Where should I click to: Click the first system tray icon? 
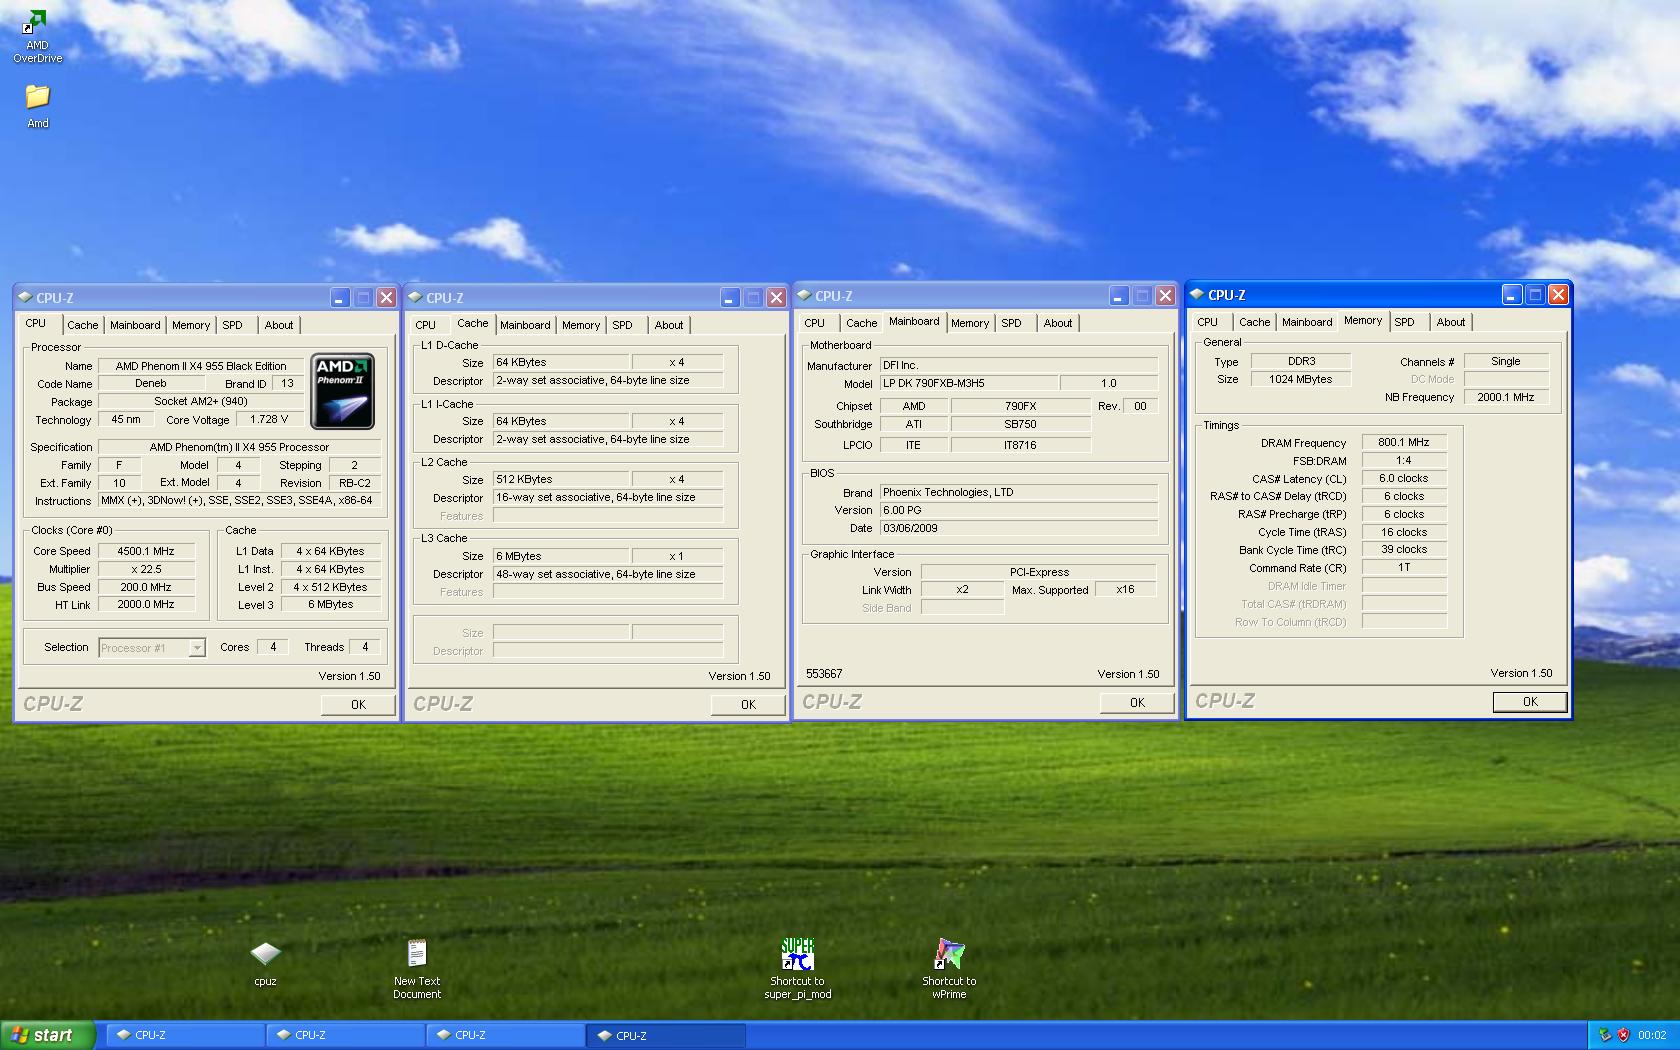click(1606, 1035)
